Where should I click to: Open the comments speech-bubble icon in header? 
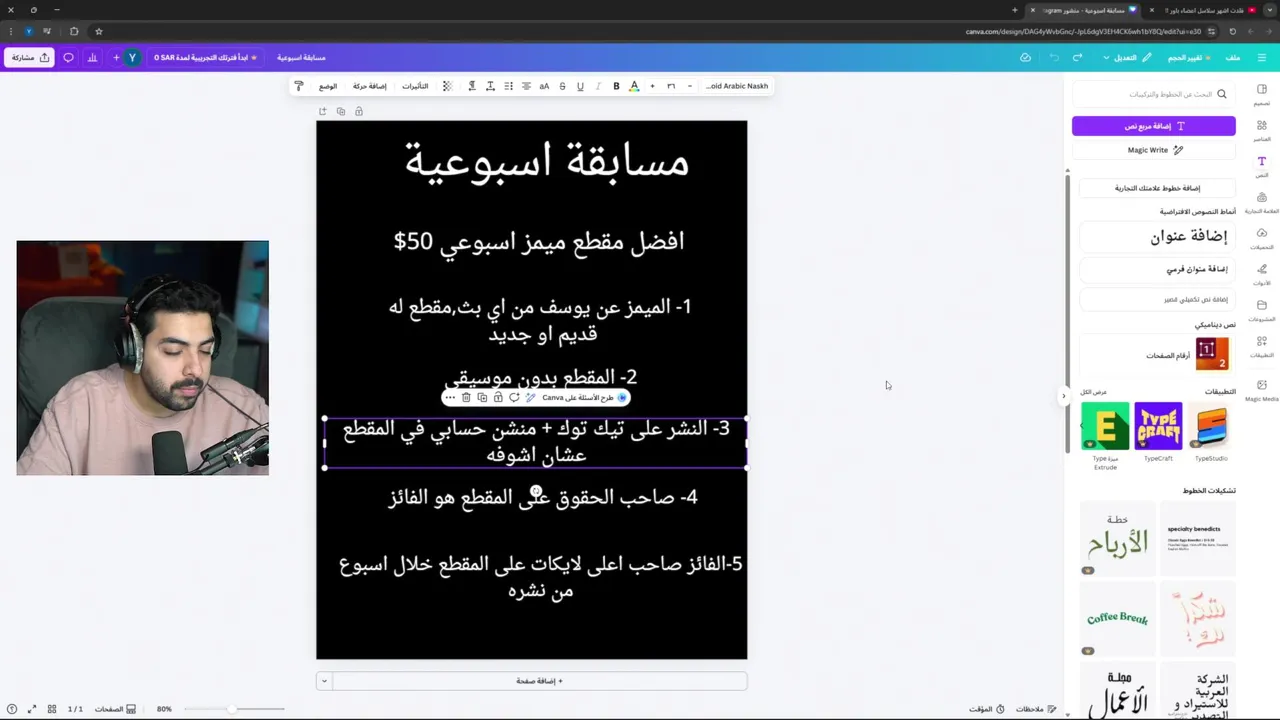(x=68, y=57)
